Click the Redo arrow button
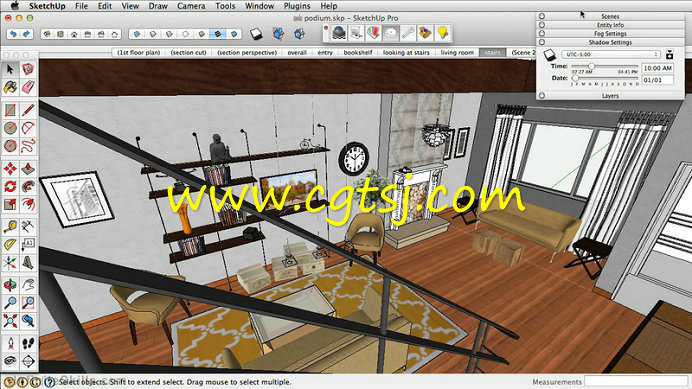Screen dimensions: 692x389 (26, 34)
